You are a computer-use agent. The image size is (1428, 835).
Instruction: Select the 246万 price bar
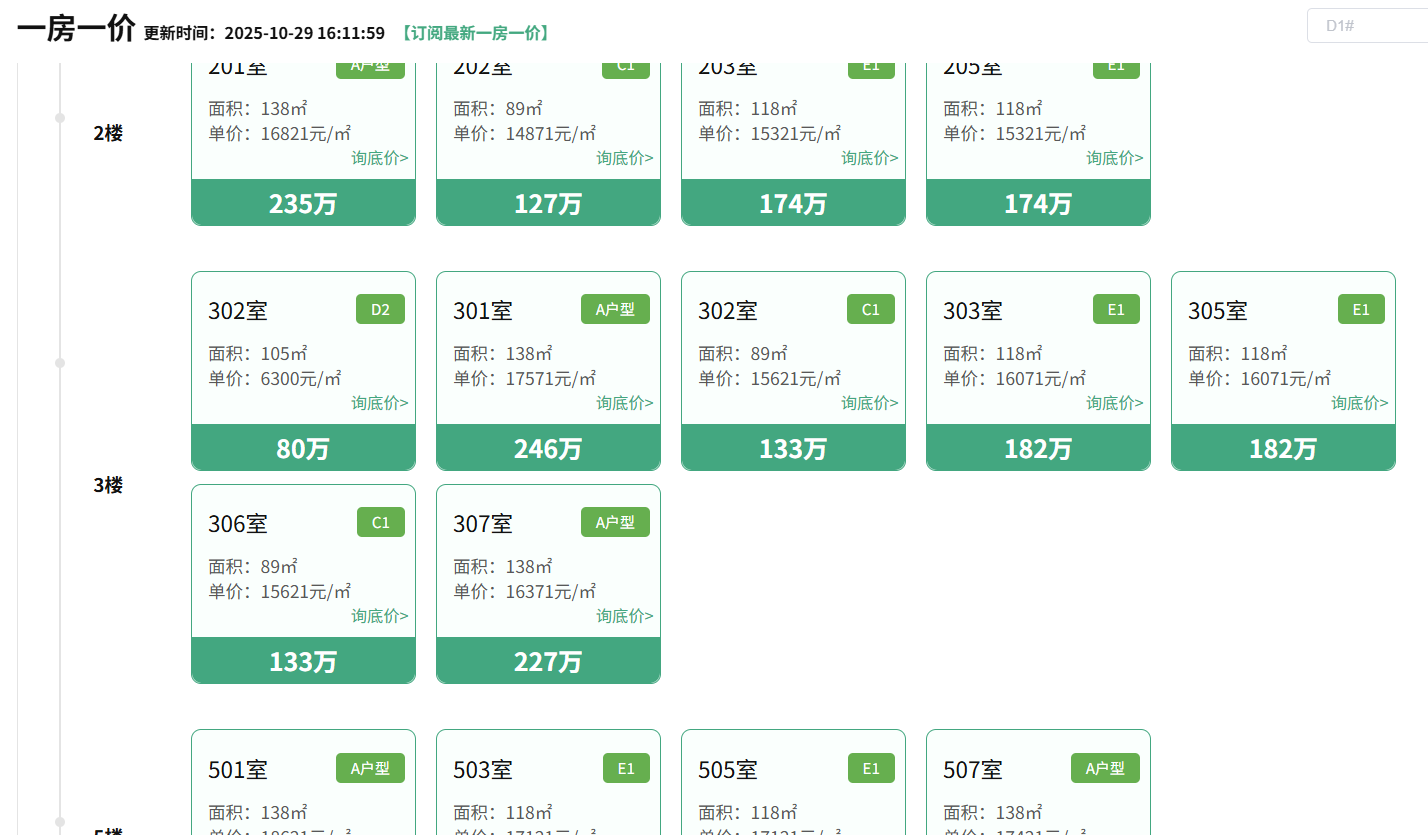point(548,448)
